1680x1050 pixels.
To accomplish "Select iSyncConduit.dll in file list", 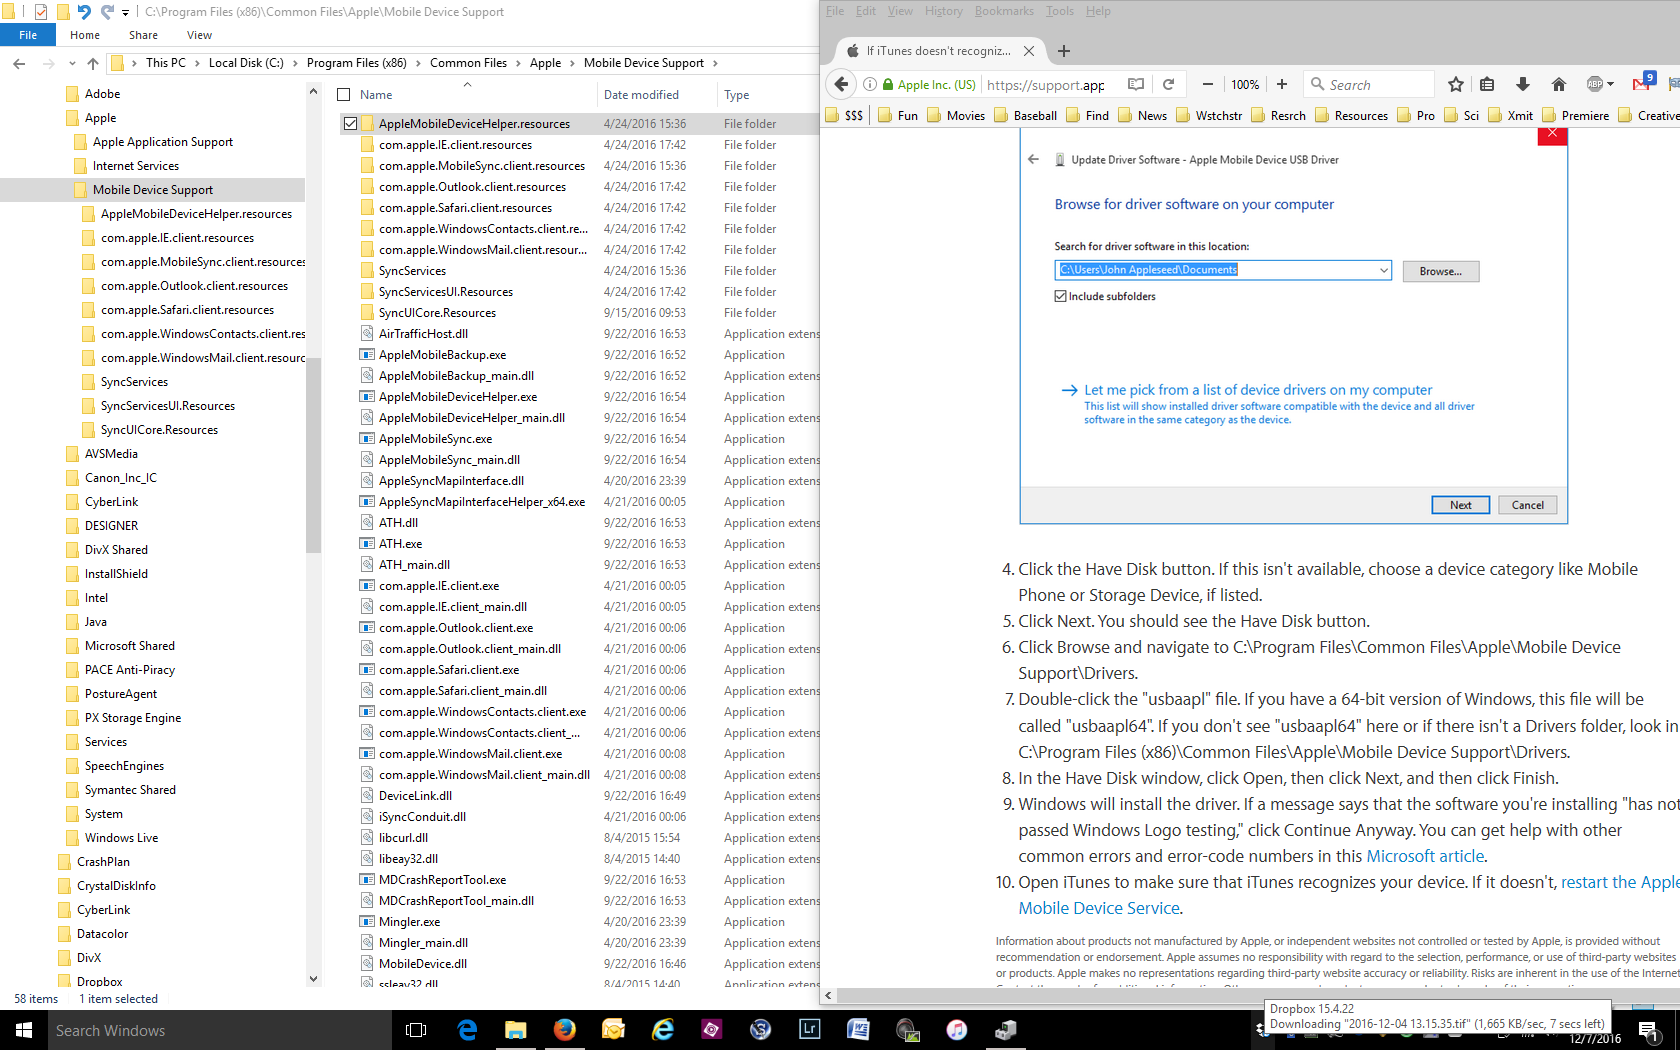I will 422,817.
